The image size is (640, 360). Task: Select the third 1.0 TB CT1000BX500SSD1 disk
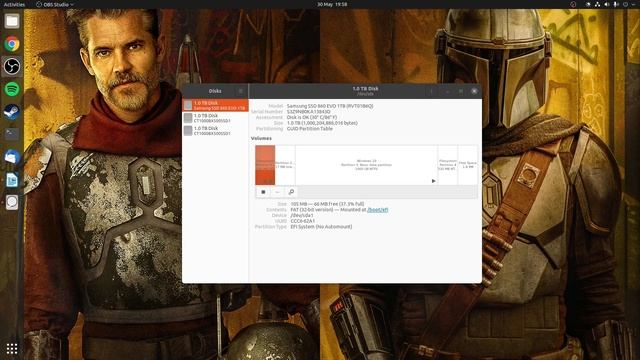(x=215, y=131)
